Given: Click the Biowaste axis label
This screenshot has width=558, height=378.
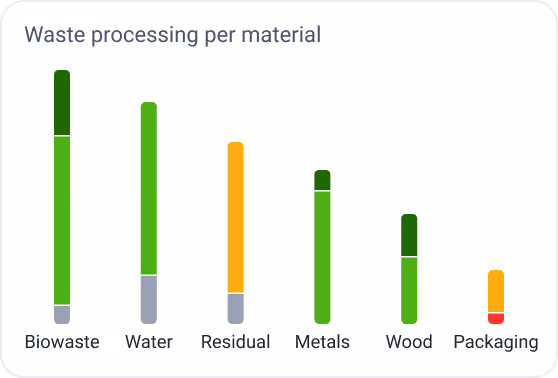Looking at the screenshot, I should [x=62, y=342].
